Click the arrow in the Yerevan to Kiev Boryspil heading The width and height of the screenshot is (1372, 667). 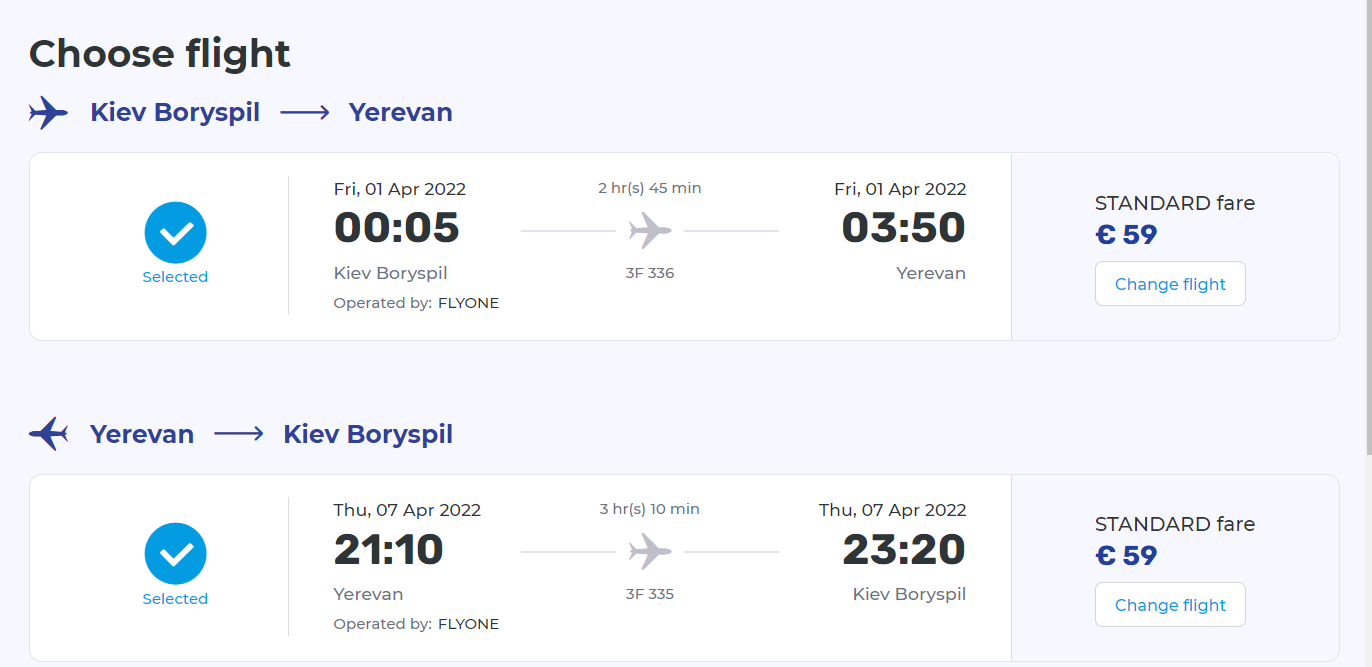tap(239, 434)
